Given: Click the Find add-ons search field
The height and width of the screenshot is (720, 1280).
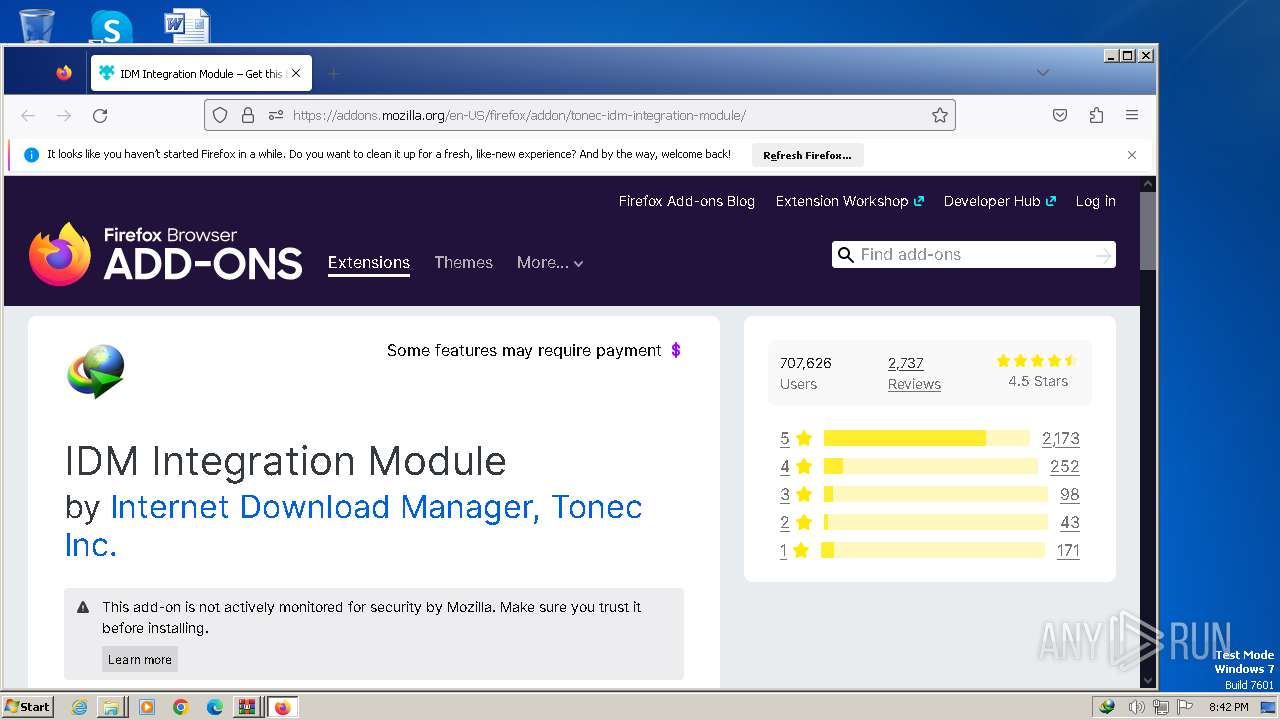Looking at the screenshot, I should pos(975,255).
